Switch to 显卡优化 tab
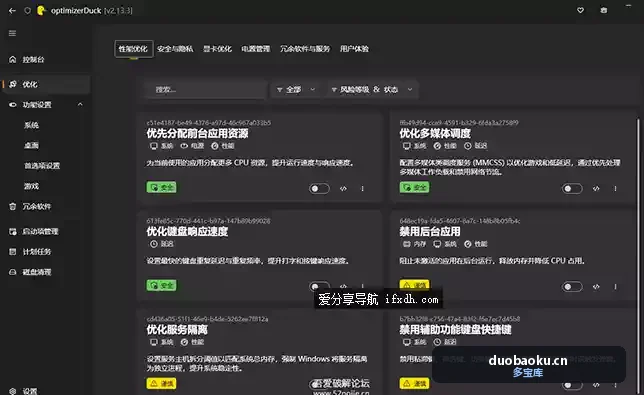This screenshot has height=395, width=644. (x=217, y=49)
